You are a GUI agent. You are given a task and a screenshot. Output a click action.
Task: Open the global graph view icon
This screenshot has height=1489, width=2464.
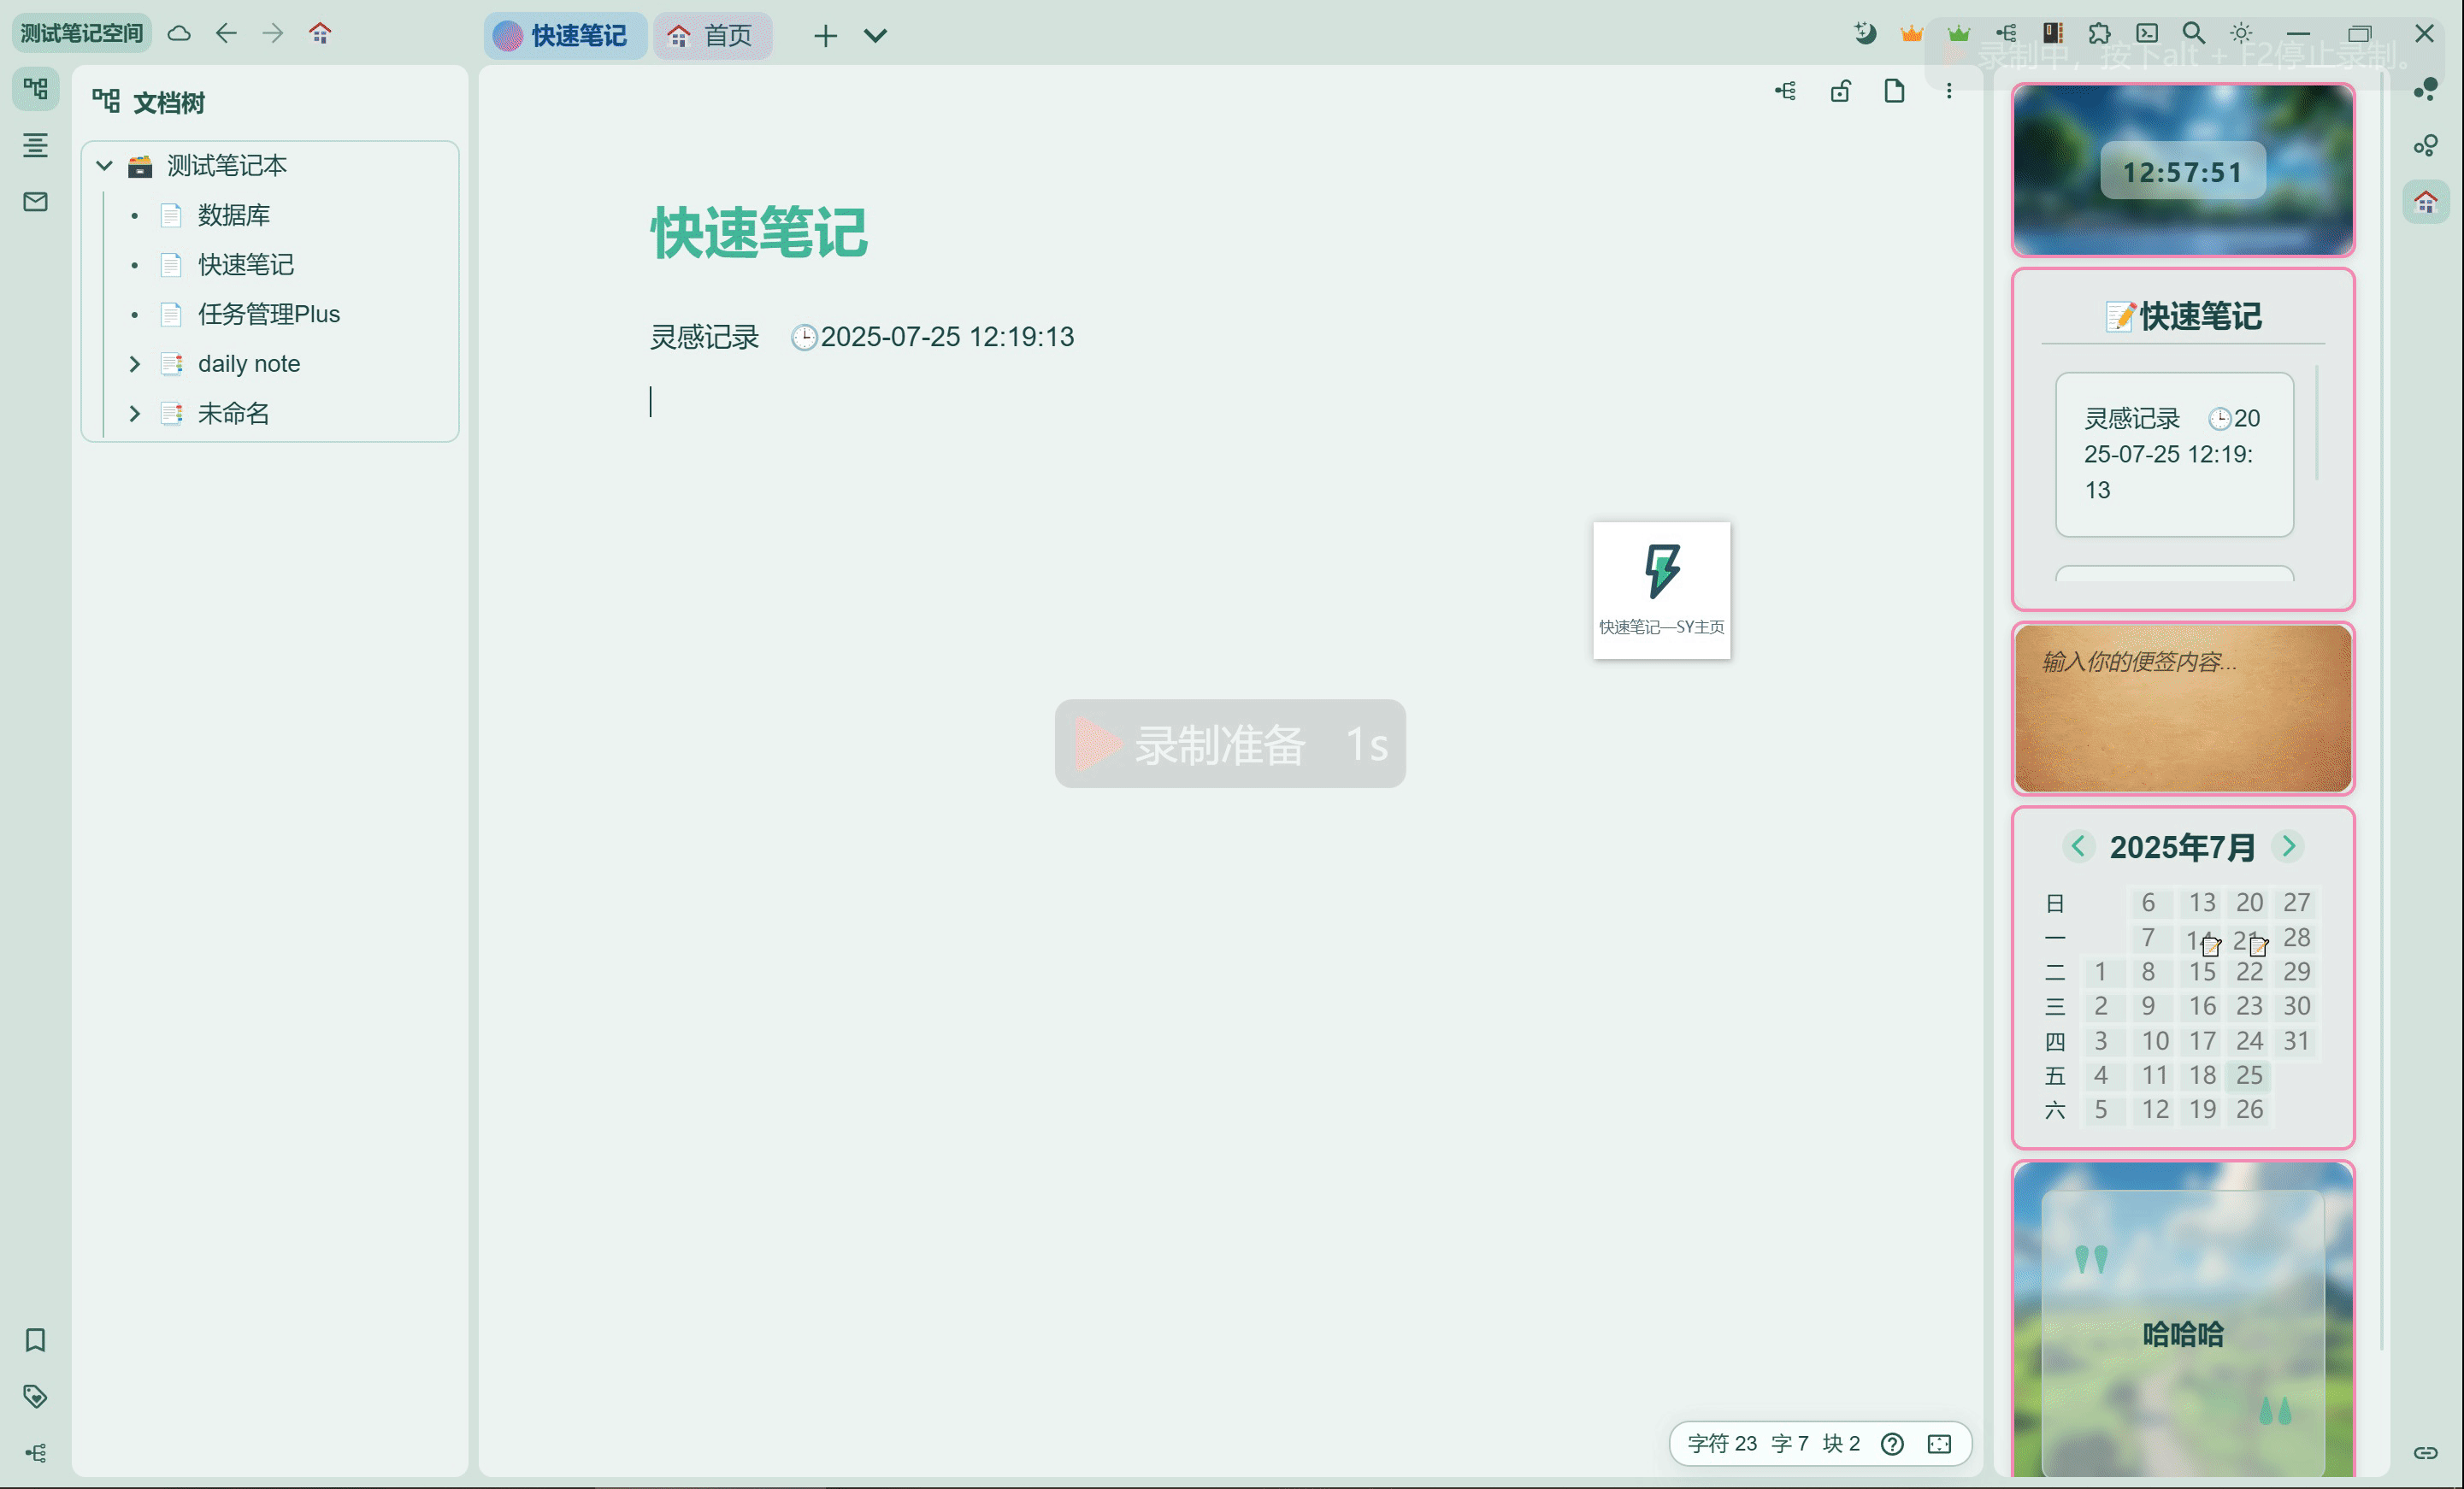[x=2425, y=89]
